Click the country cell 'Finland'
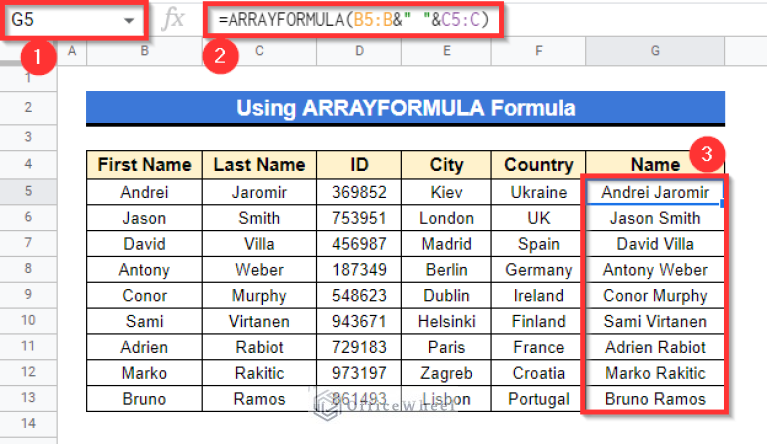767x444 pixels. click(x=538, y=322)
